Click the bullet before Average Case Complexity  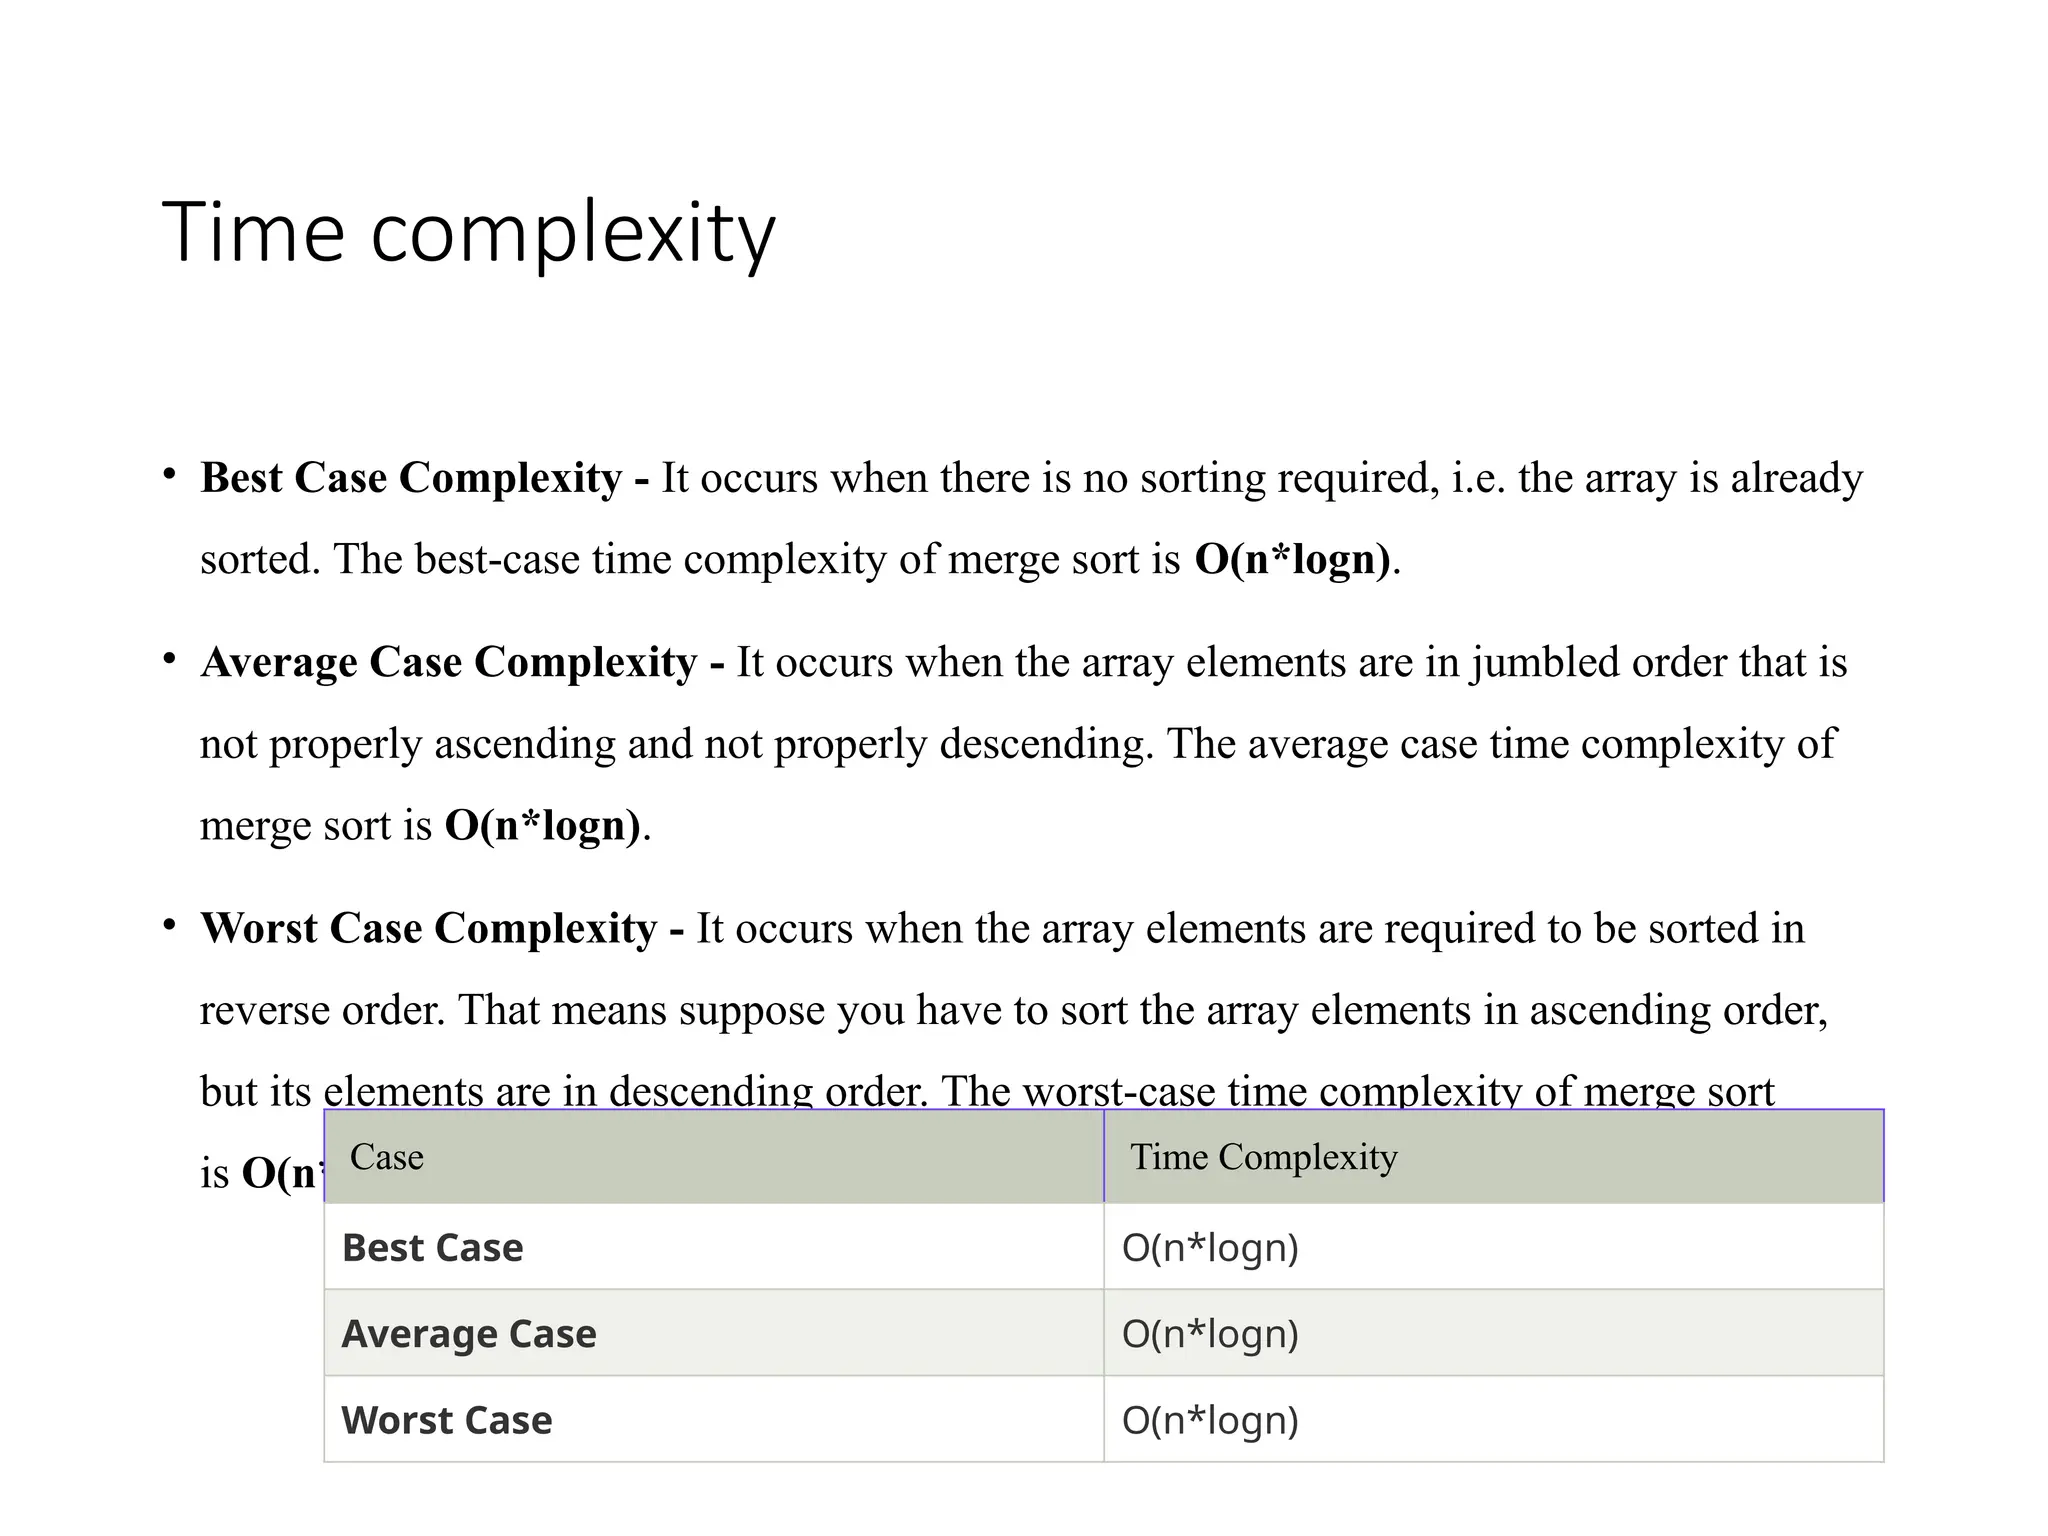tap(170, 657)
